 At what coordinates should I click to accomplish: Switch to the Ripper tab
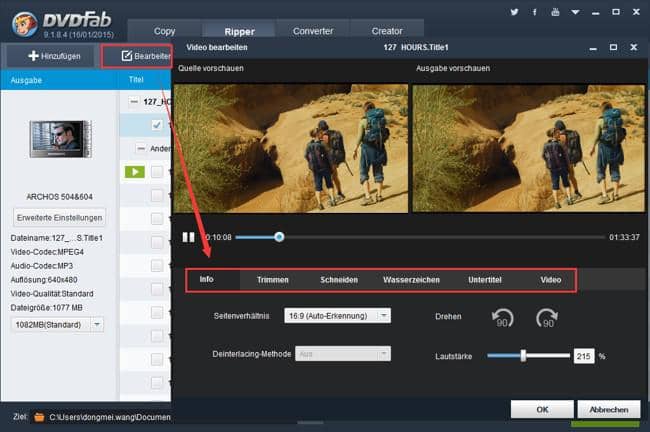[239, 32]
